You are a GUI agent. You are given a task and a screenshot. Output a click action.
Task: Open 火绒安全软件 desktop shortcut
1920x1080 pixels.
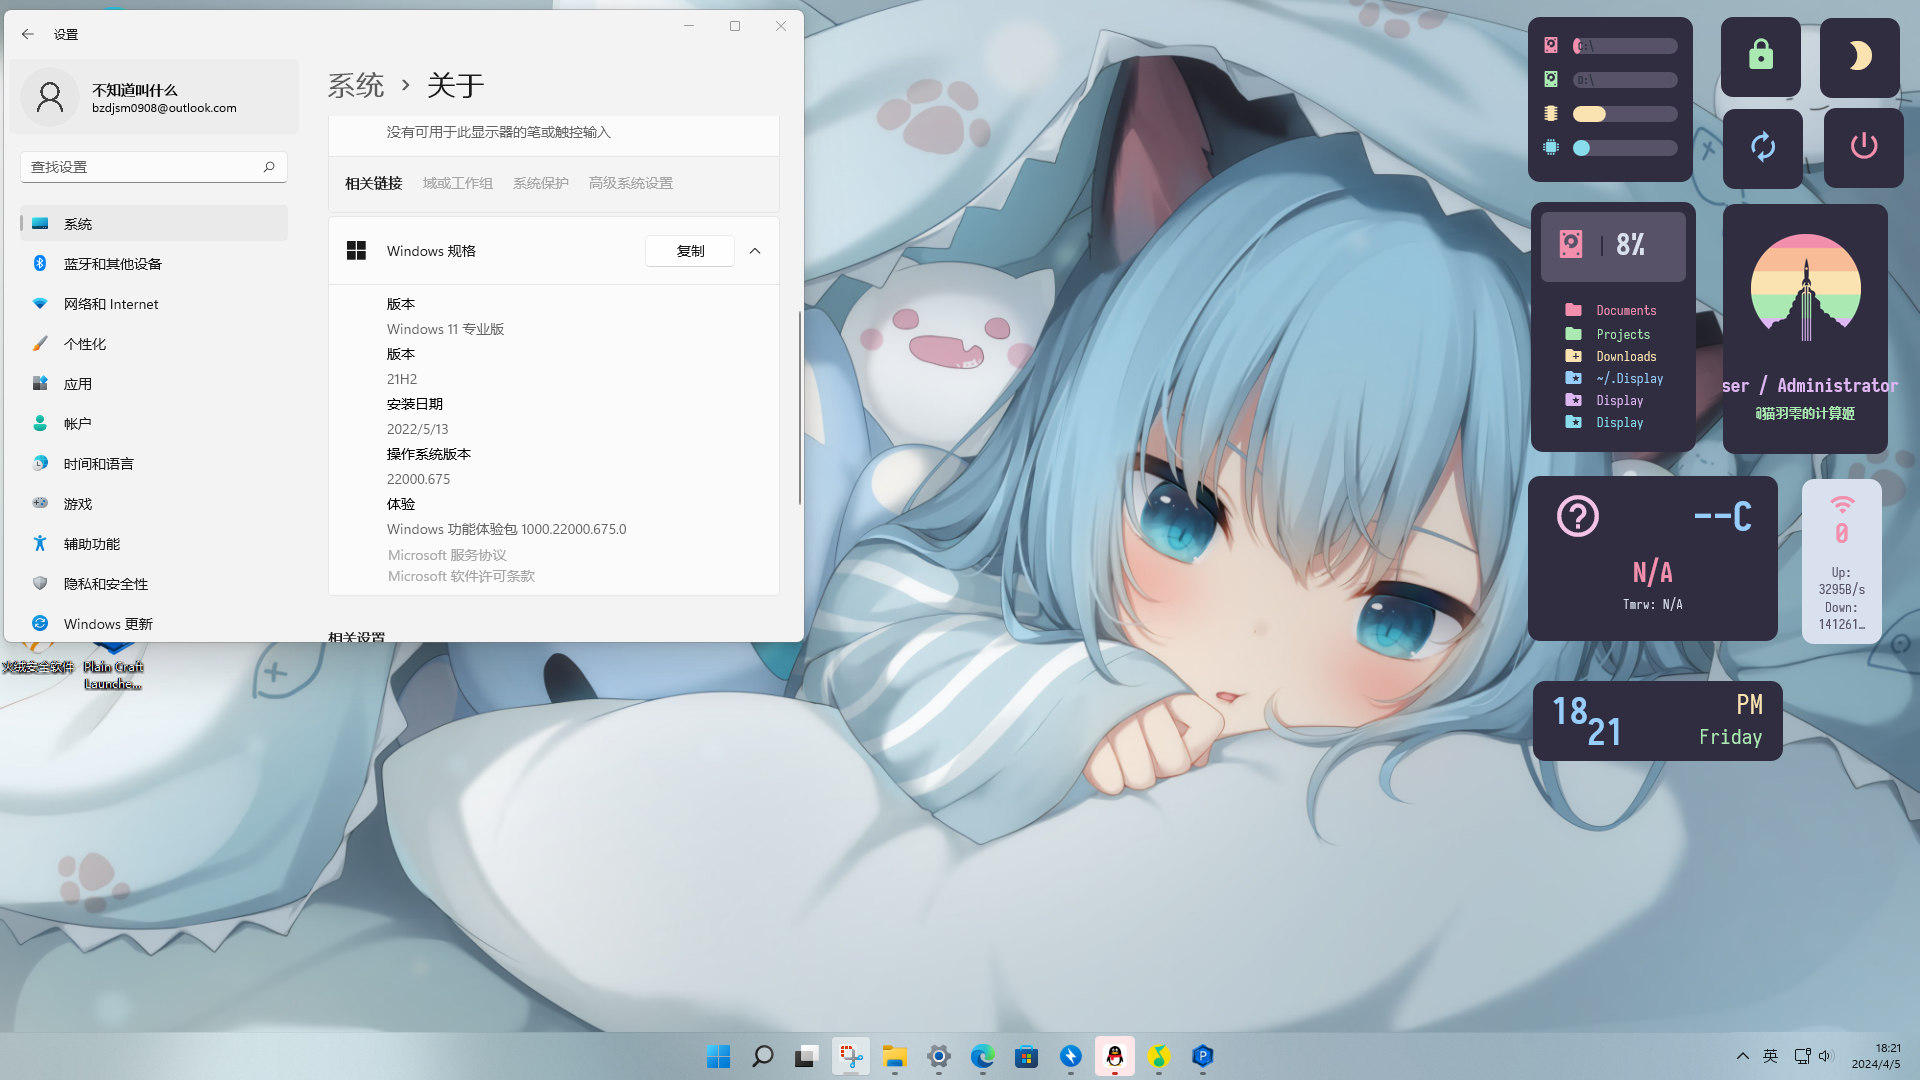(x=38, y=660)
